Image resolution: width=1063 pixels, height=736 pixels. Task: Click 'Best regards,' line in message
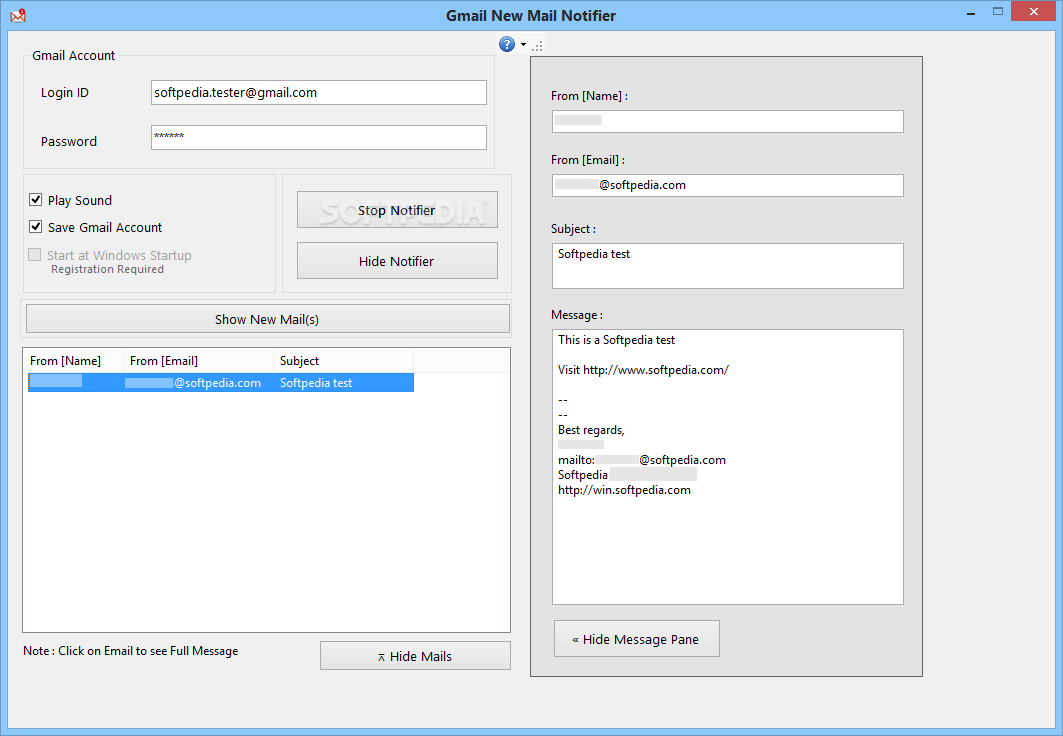[591, 430]
